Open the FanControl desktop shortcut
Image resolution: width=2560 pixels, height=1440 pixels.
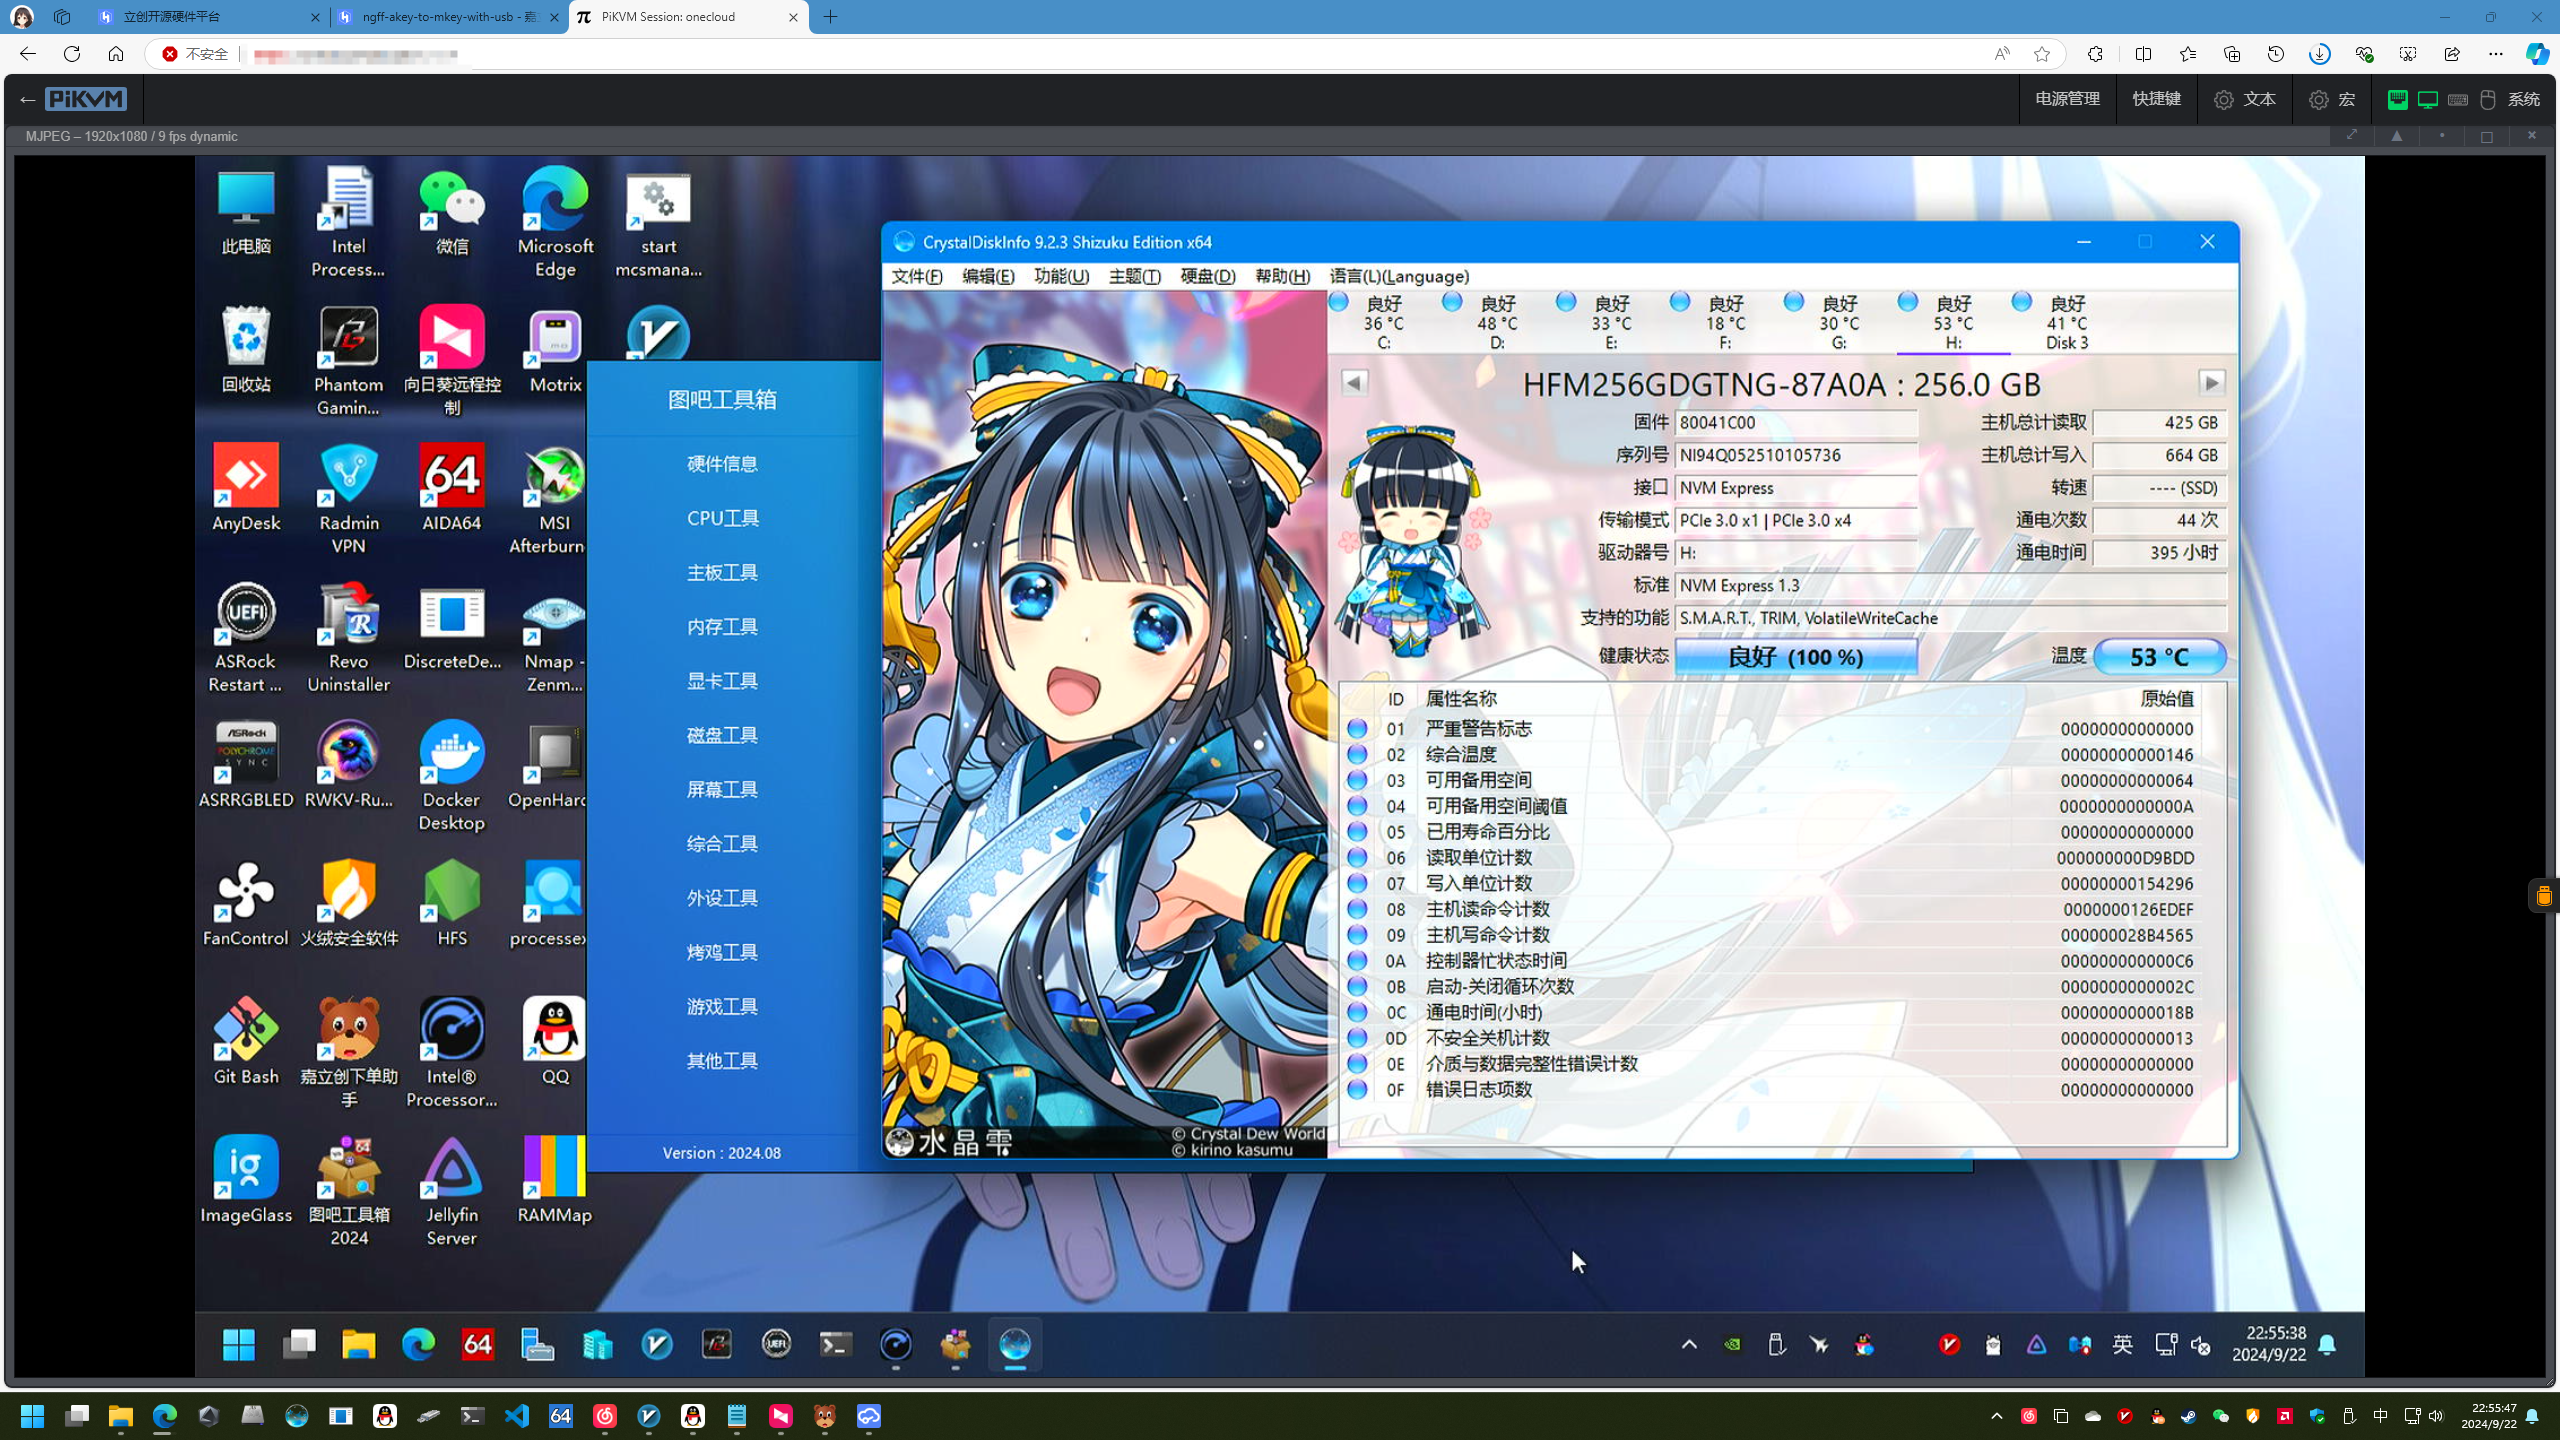[246, 903]
